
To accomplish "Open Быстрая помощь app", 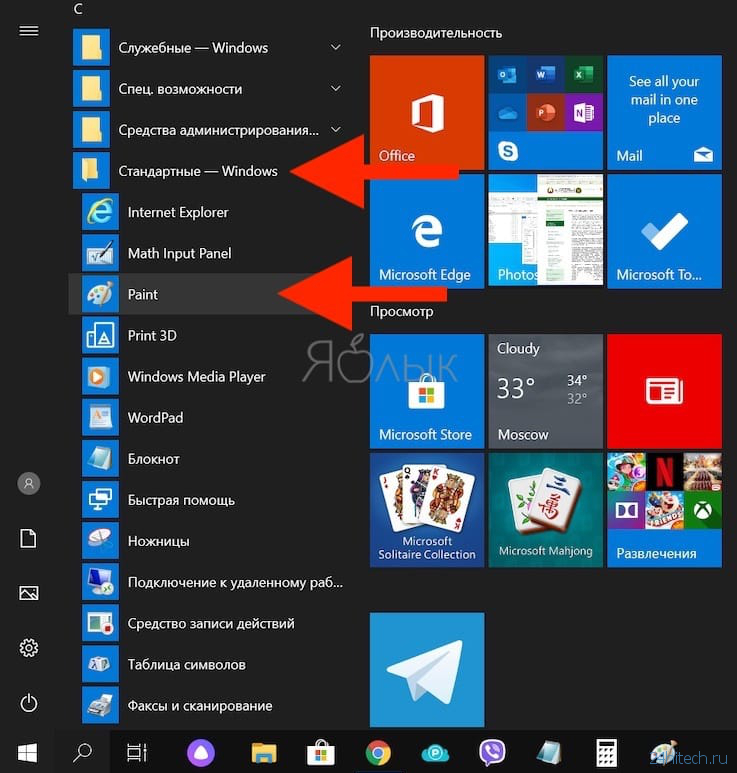I will (209, 500).
